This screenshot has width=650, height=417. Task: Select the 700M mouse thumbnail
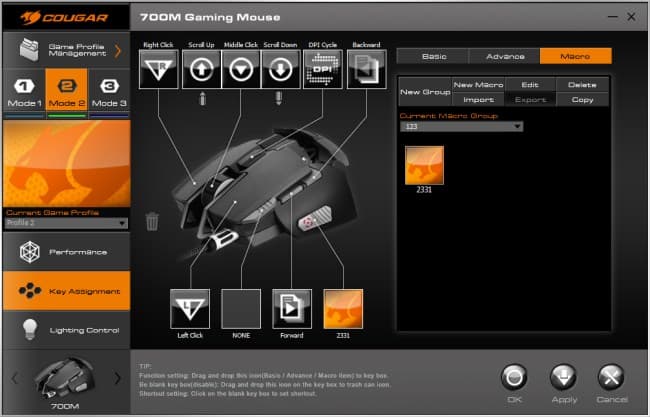[65, 378]
